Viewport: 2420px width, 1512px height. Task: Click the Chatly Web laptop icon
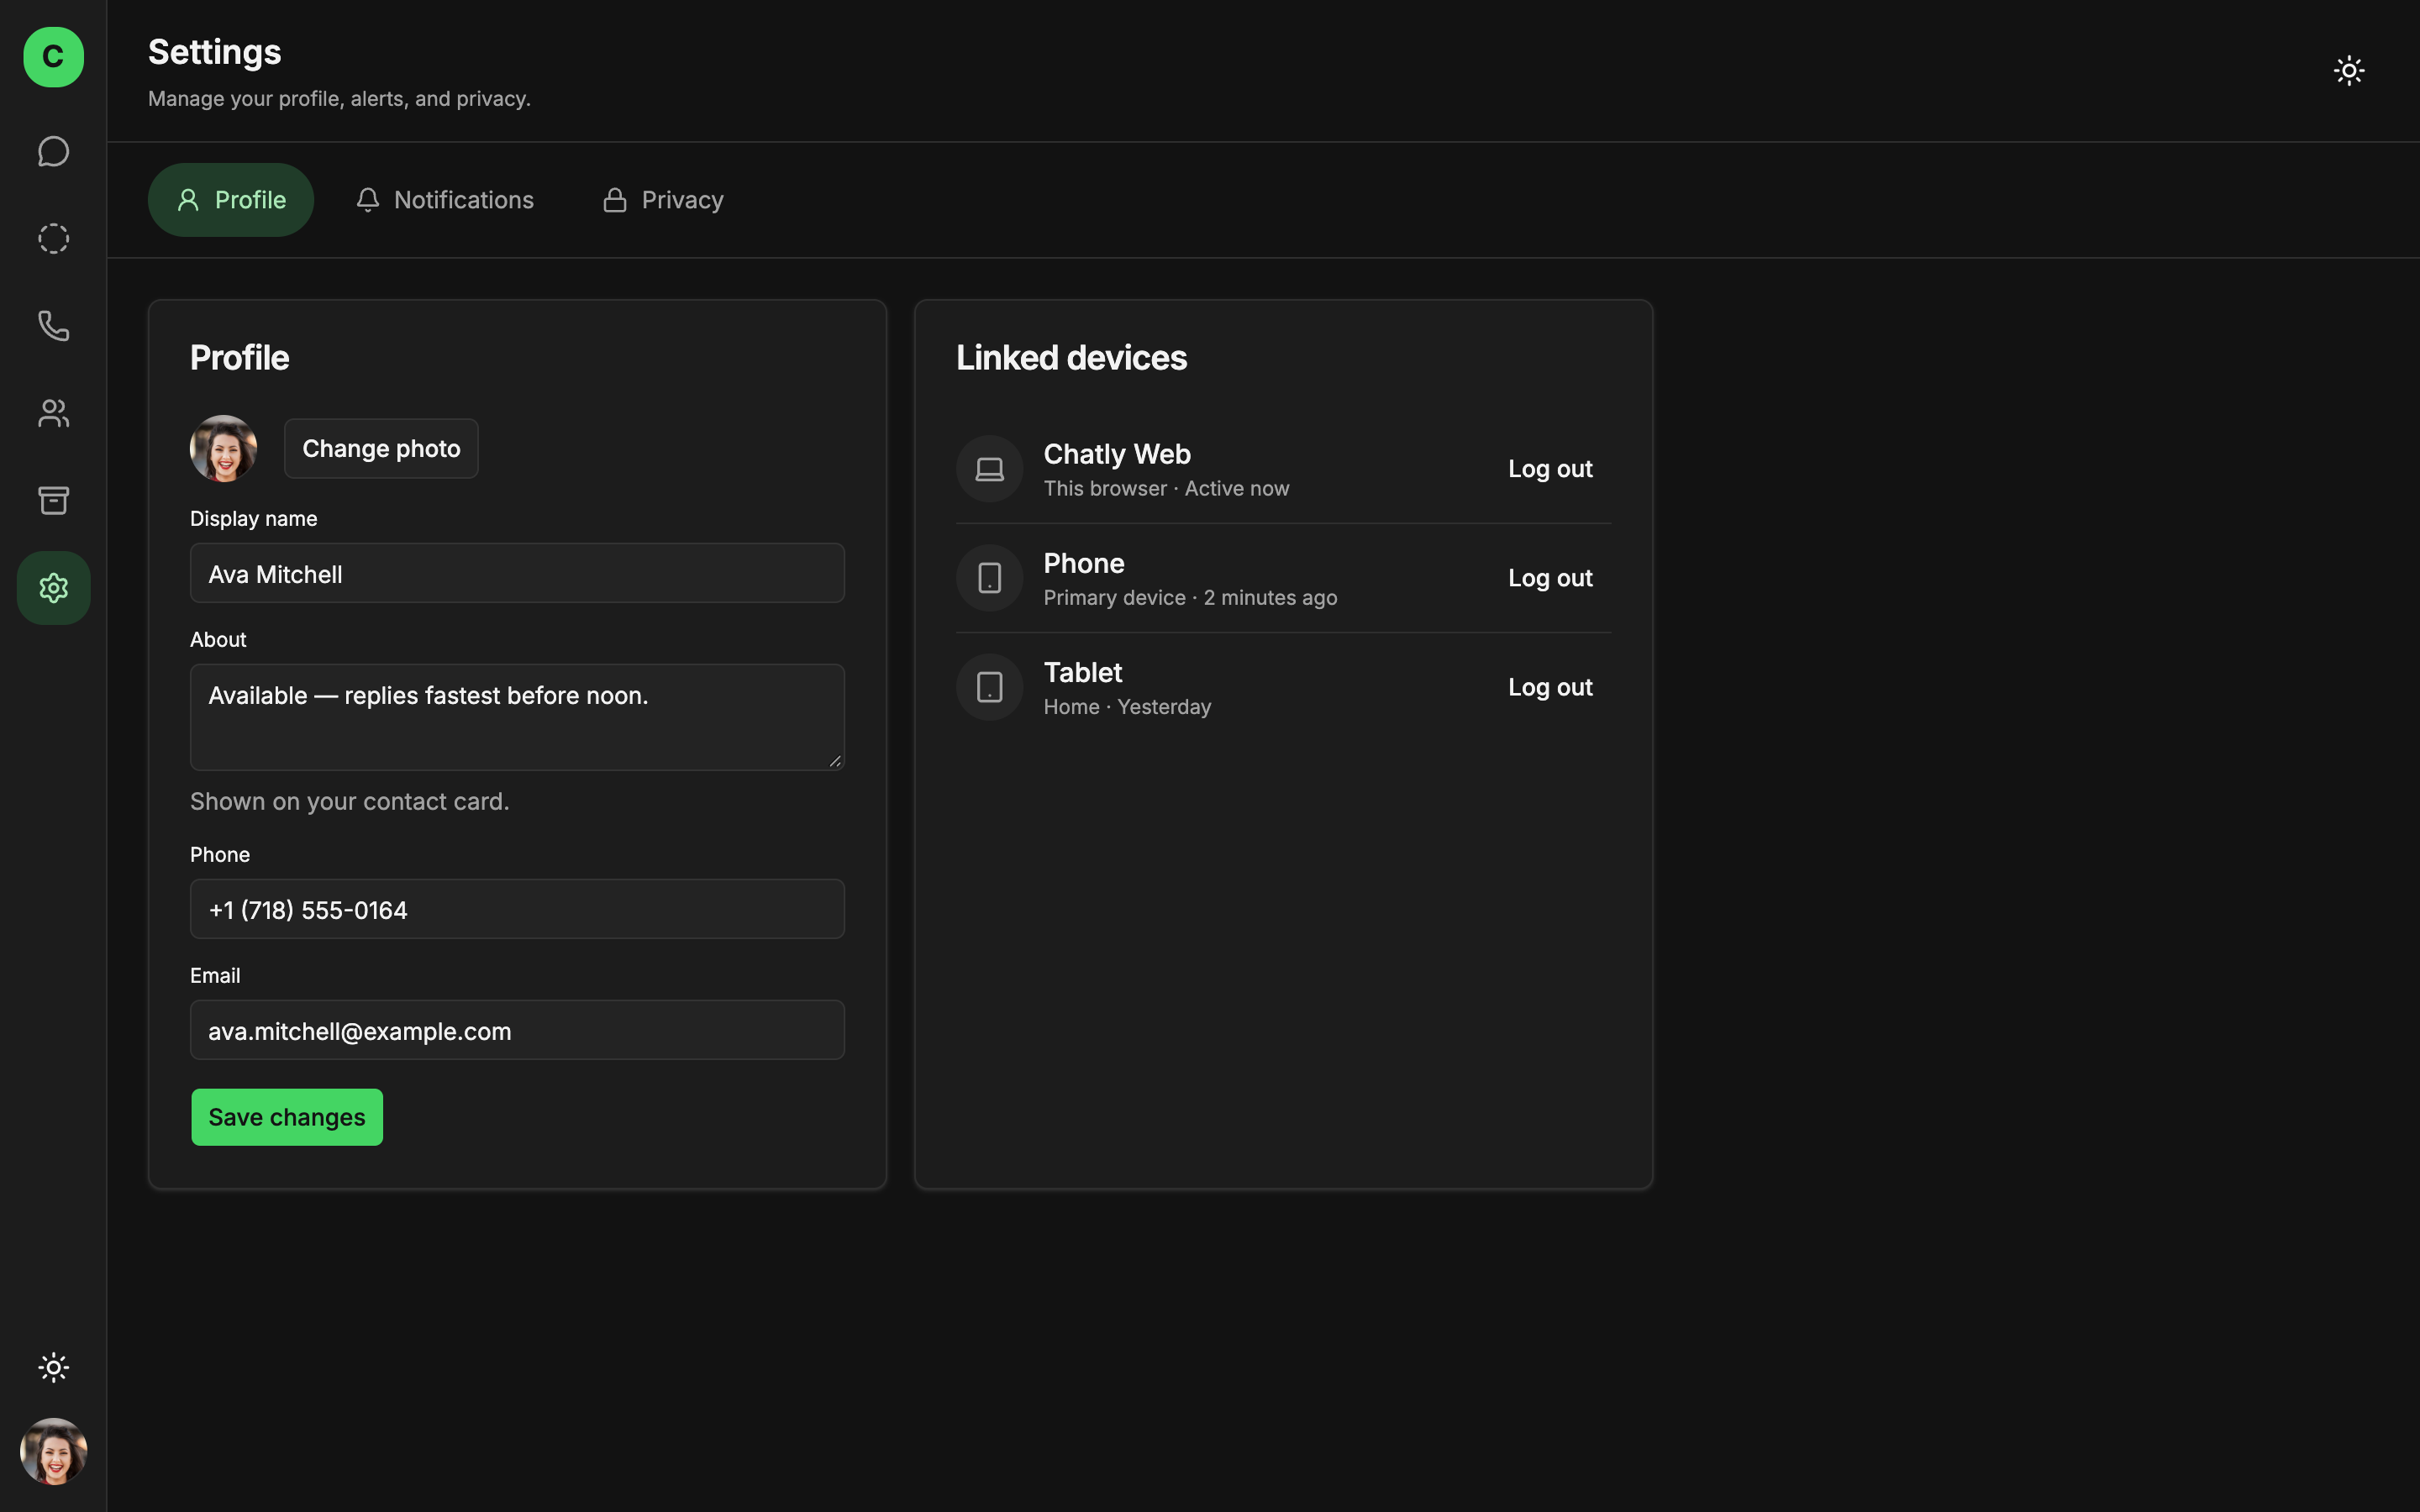[989, 469]
